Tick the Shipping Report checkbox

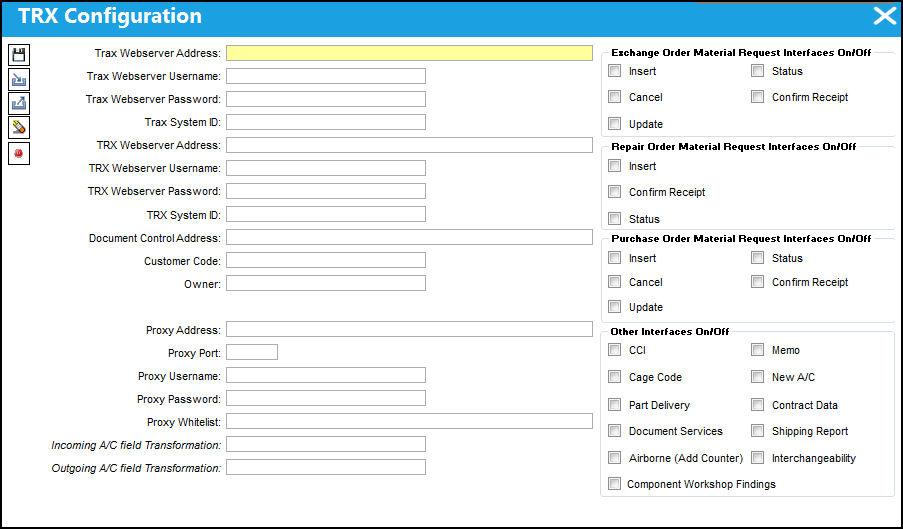coord(758,431)
